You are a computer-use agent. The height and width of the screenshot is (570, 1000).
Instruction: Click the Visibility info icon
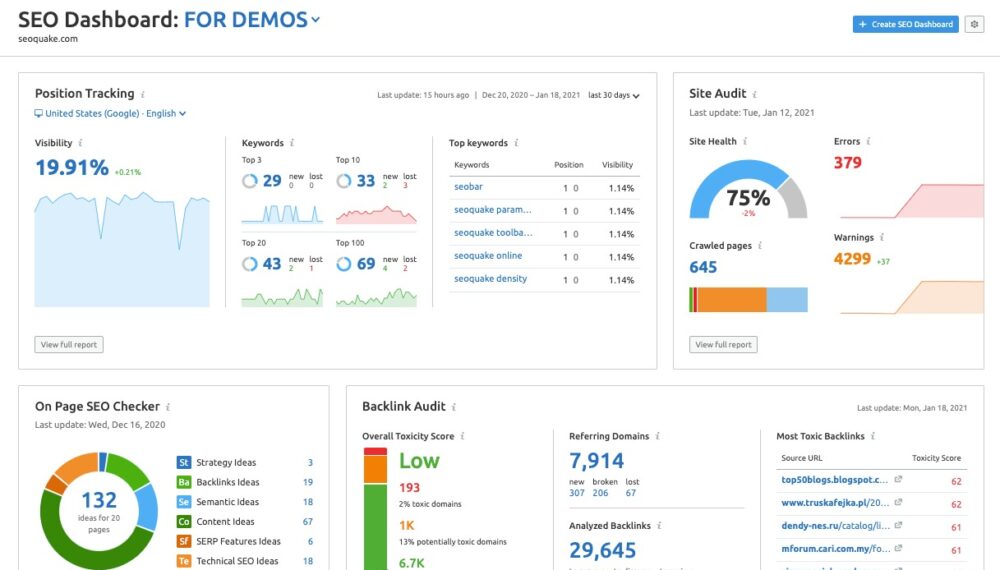point(80,143)
